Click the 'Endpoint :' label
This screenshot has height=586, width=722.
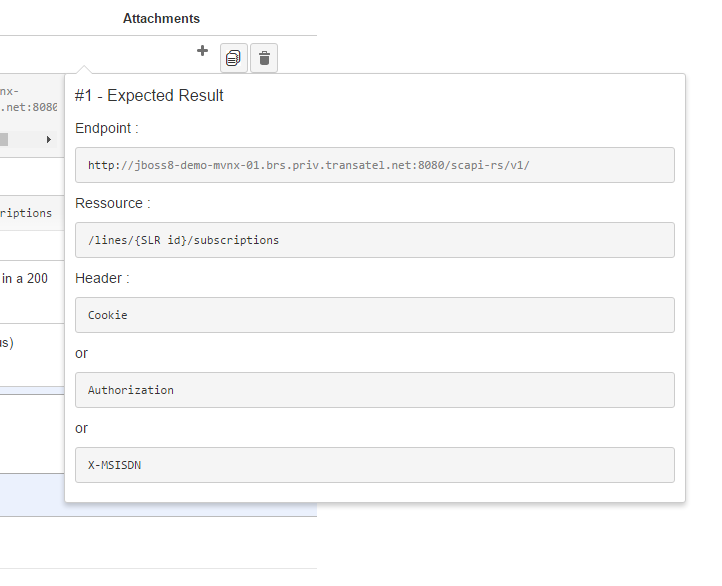point(107,128)
